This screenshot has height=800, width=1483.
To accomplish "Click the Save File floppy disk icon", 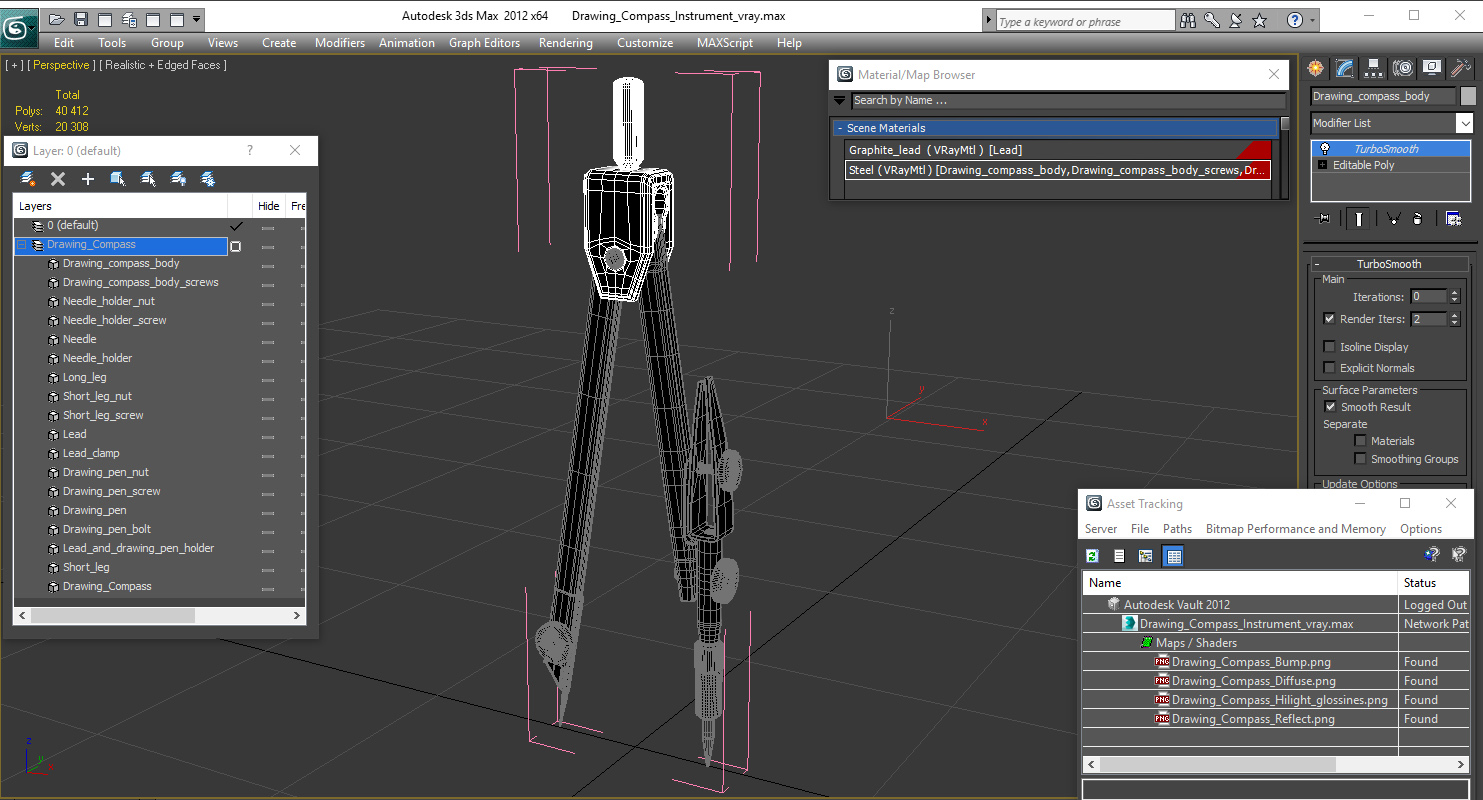I will (80, 19).
